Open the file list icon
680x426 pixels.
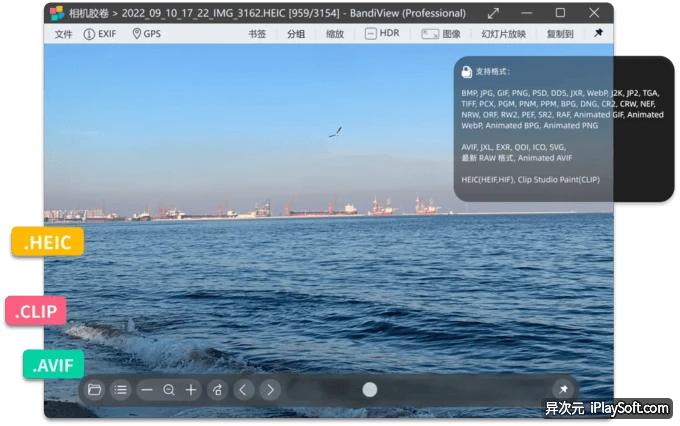pos(120,390)
